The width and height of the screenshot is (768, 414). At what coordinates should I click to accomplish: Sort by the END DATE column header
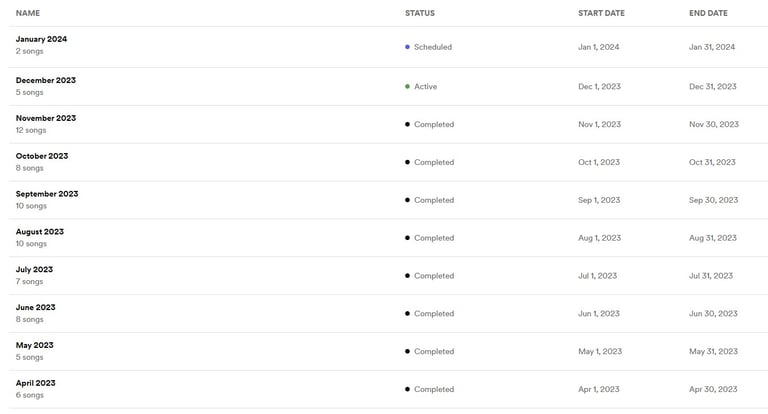708,13
